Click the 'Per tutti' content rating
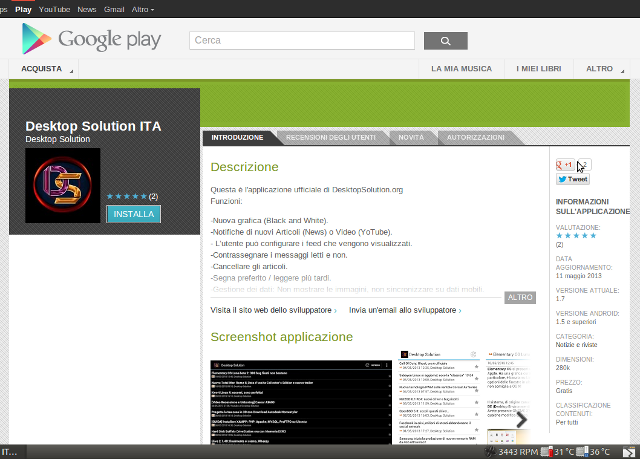Viewport: 640px width, 459px height. click(567, 422)
